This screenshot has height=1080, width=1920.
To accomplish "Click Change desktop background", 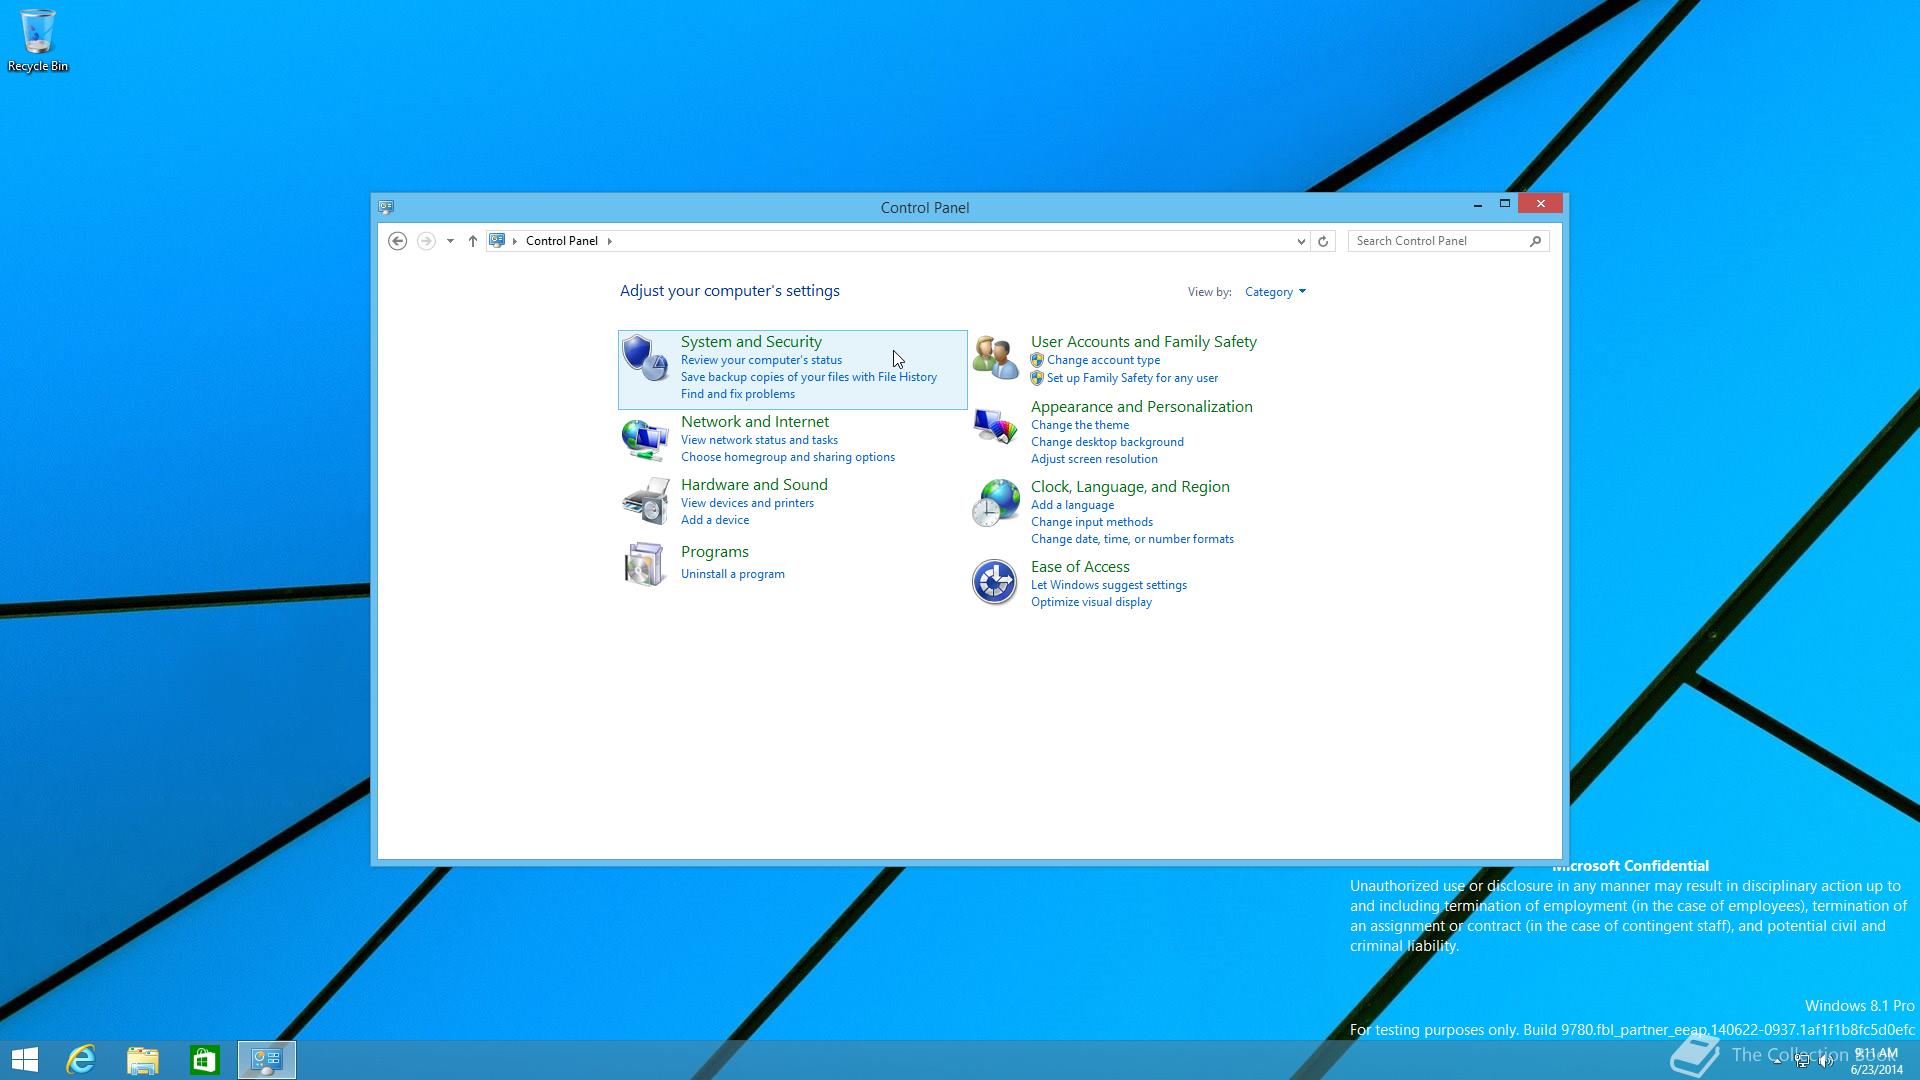I will 1107,442.
